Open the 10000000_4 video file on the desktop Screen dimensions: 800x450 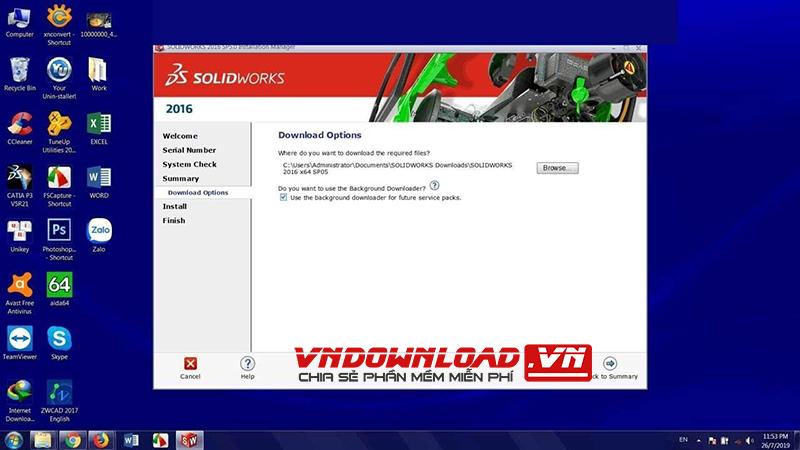98,24
